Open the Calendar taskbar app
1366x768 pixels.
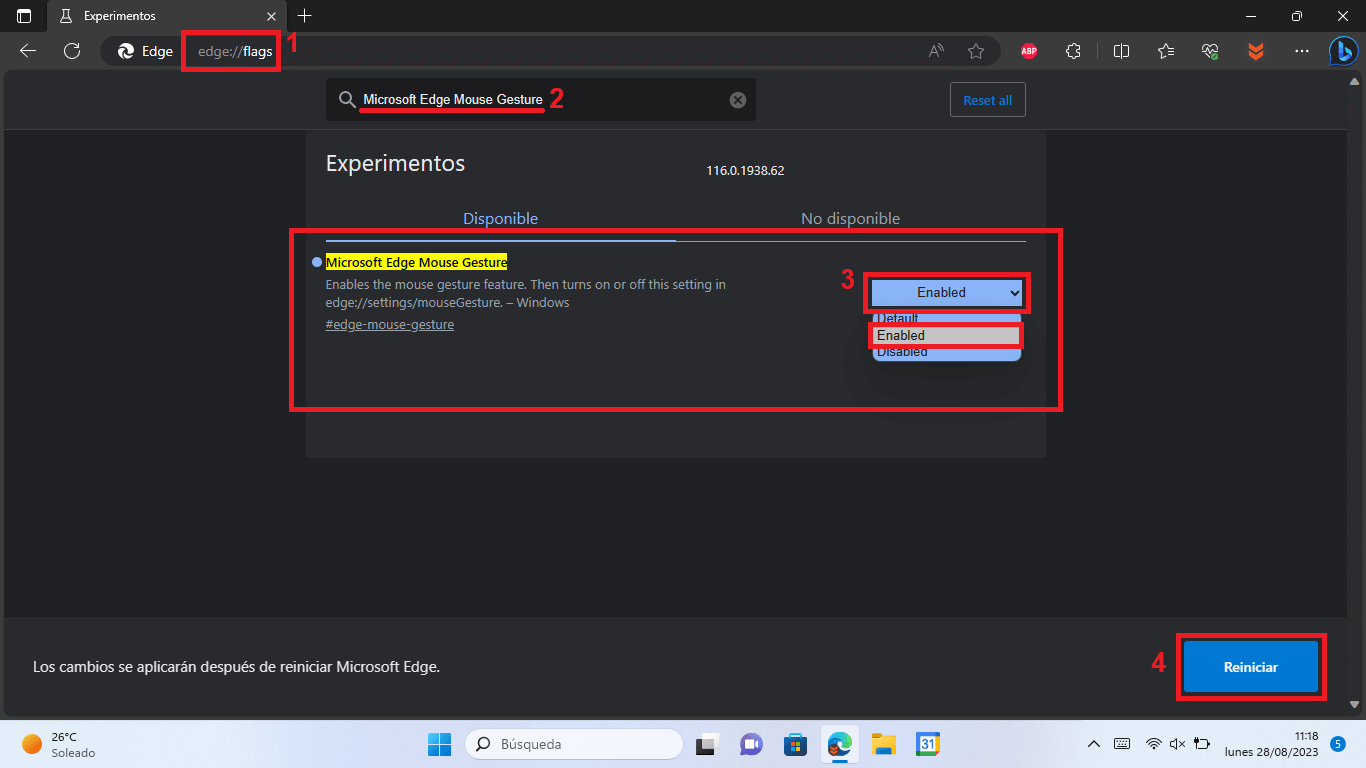(927, 744)
